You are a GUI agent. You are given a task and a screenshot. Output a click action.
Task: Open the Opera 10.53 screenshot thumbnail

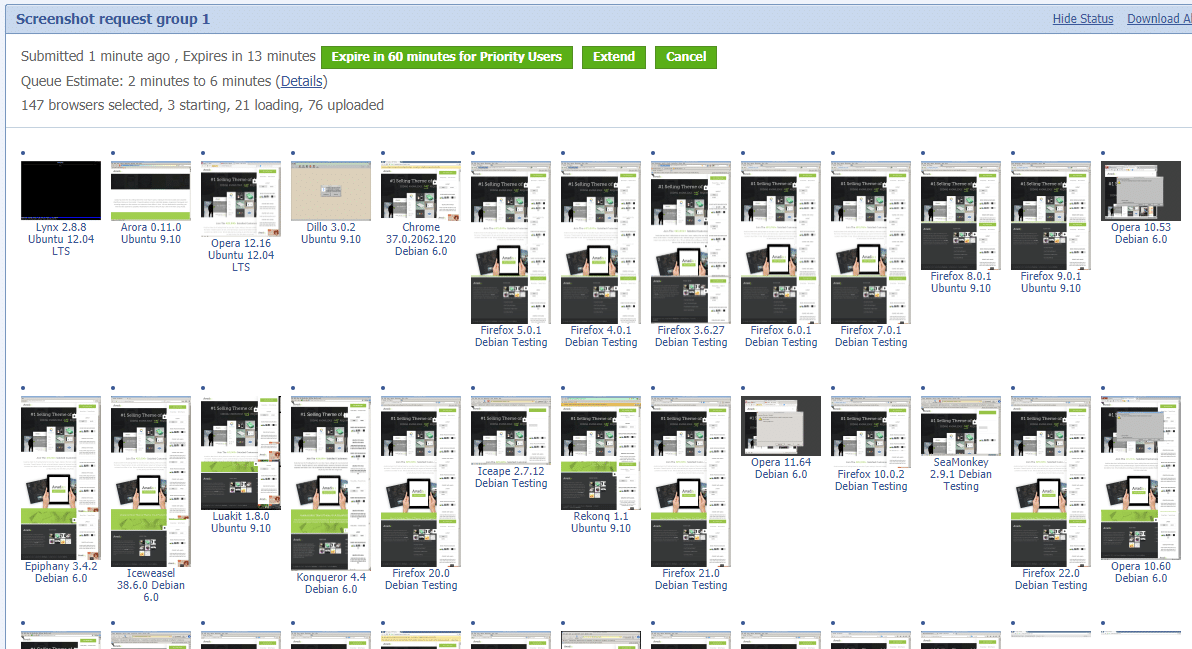[x=1141, y=191]
